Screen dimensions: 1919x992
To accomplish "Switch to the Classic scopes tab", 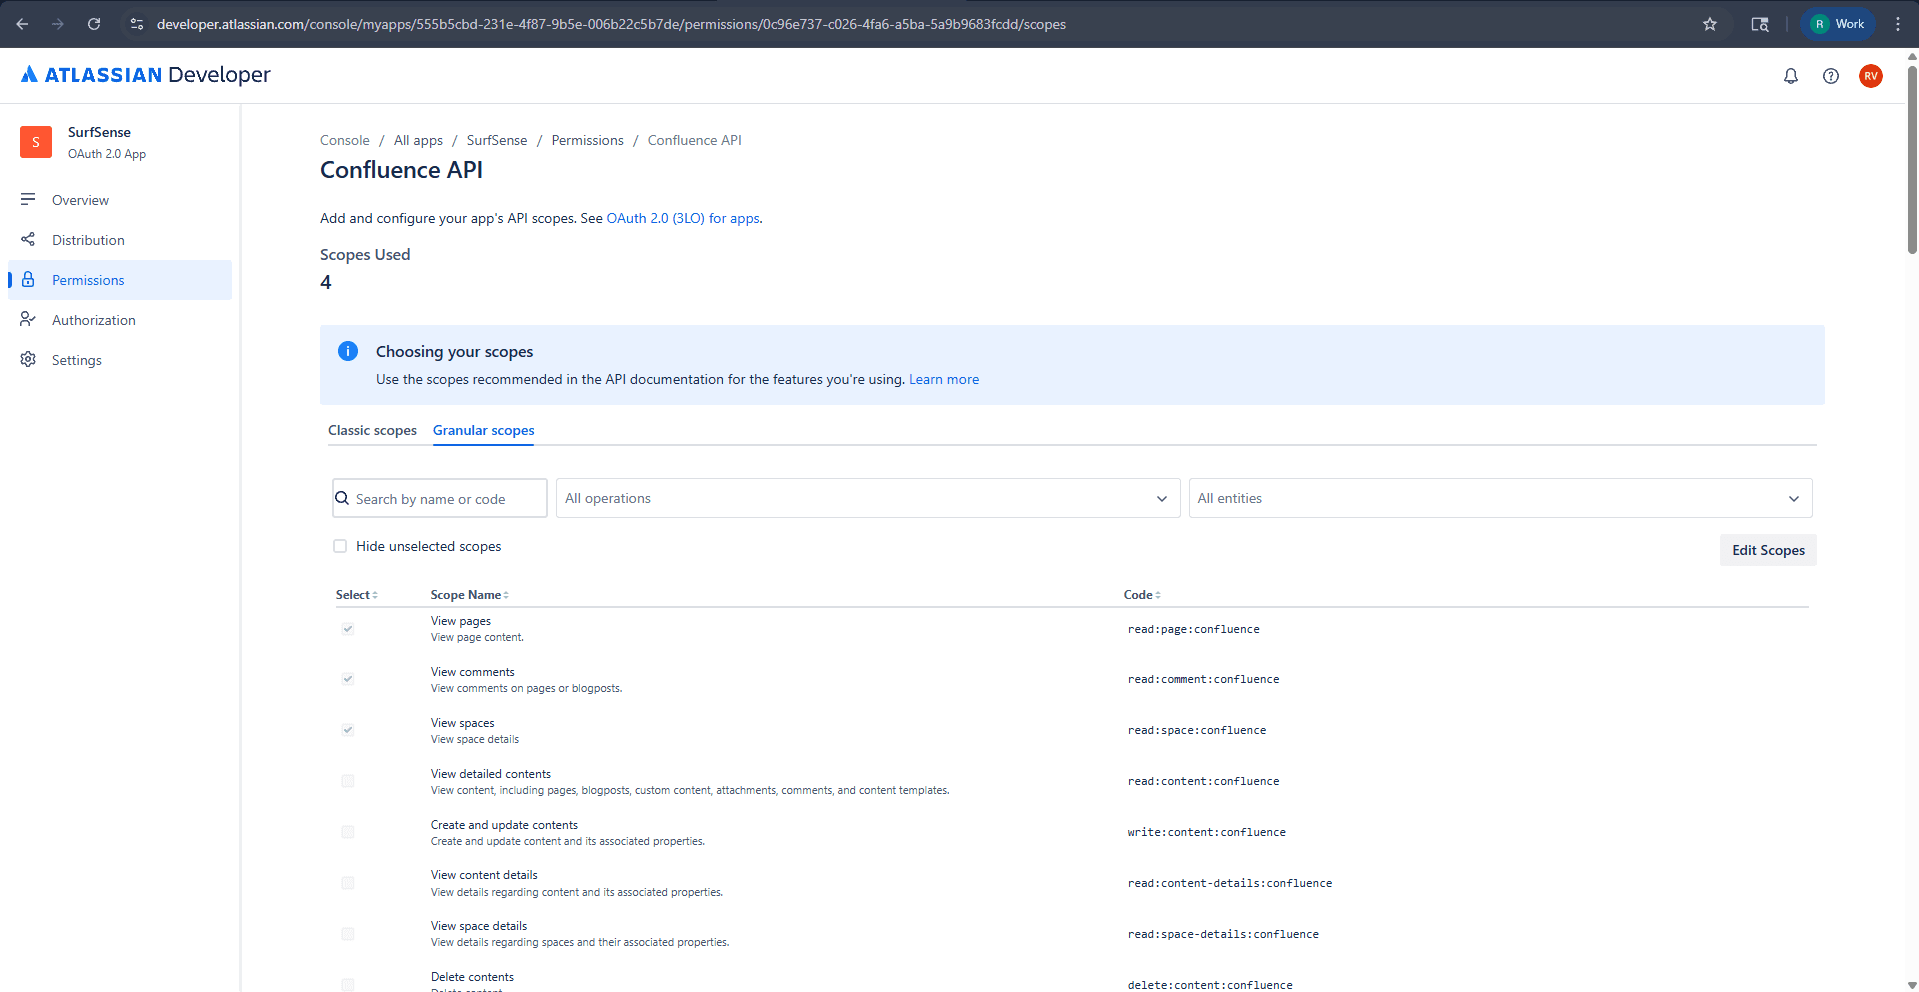I will pos(372,430).
